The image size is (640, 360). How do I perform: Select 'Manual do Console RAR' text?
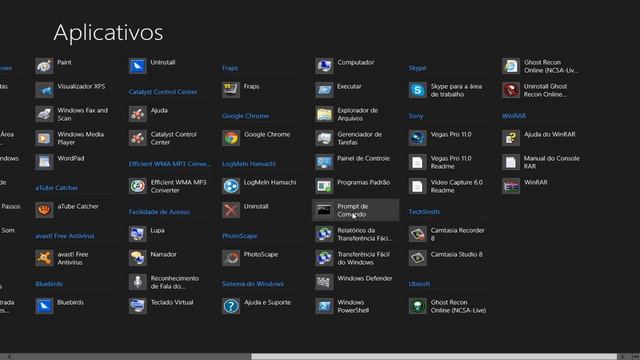click(551, 162)
